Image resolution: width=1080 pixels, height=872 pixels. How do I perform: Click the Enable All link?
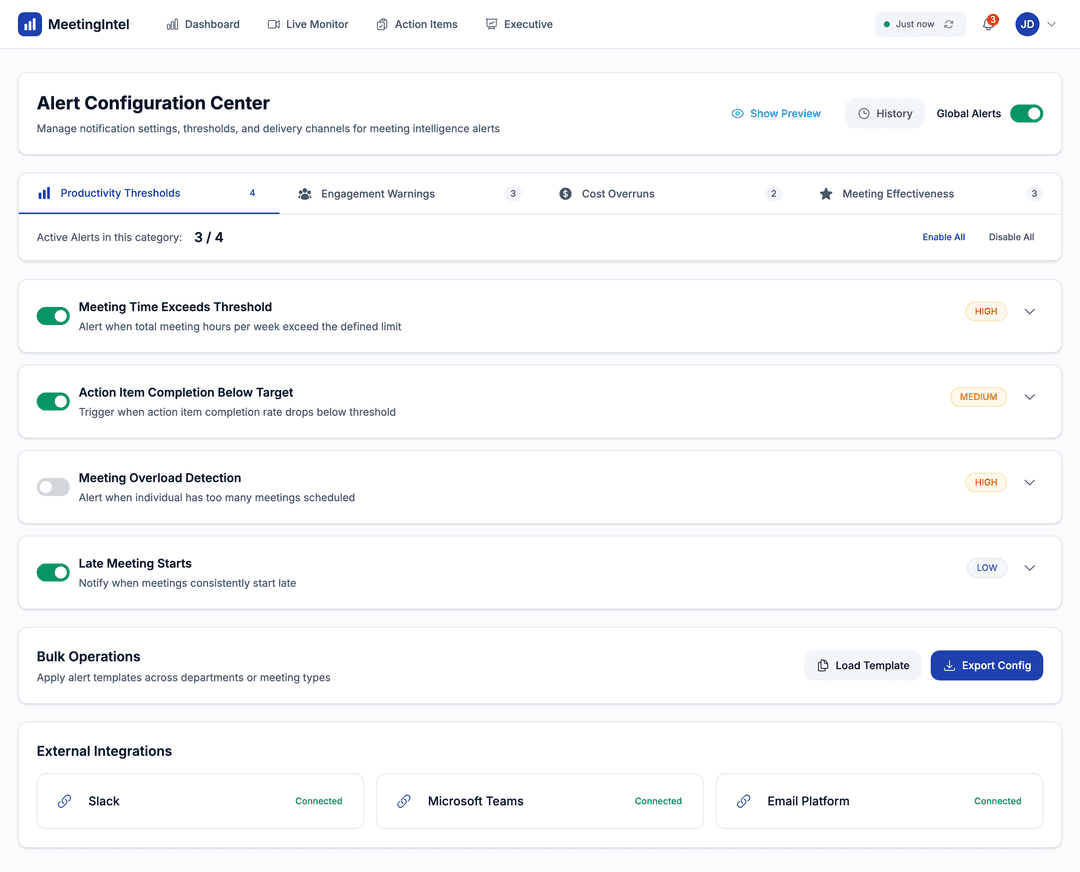click(x=943, y=237)
